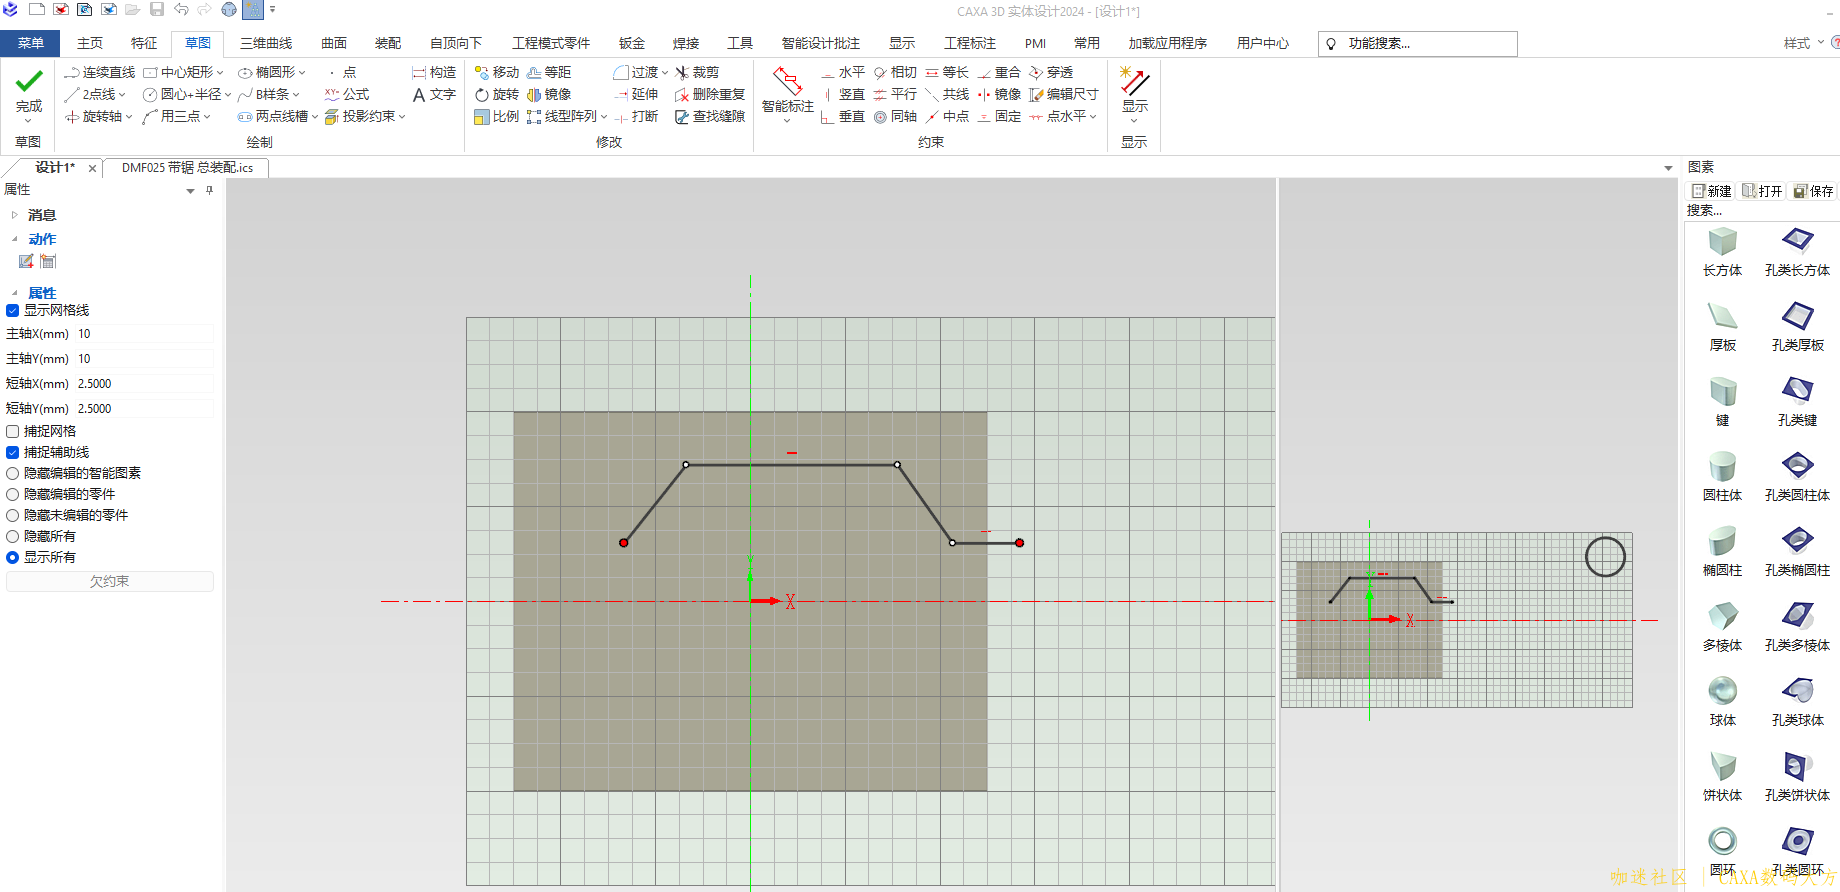Viewport: 1840px width, 892px height.
Task: Click the 主轴X(mm) value field
Action: [x=144, y=334]
